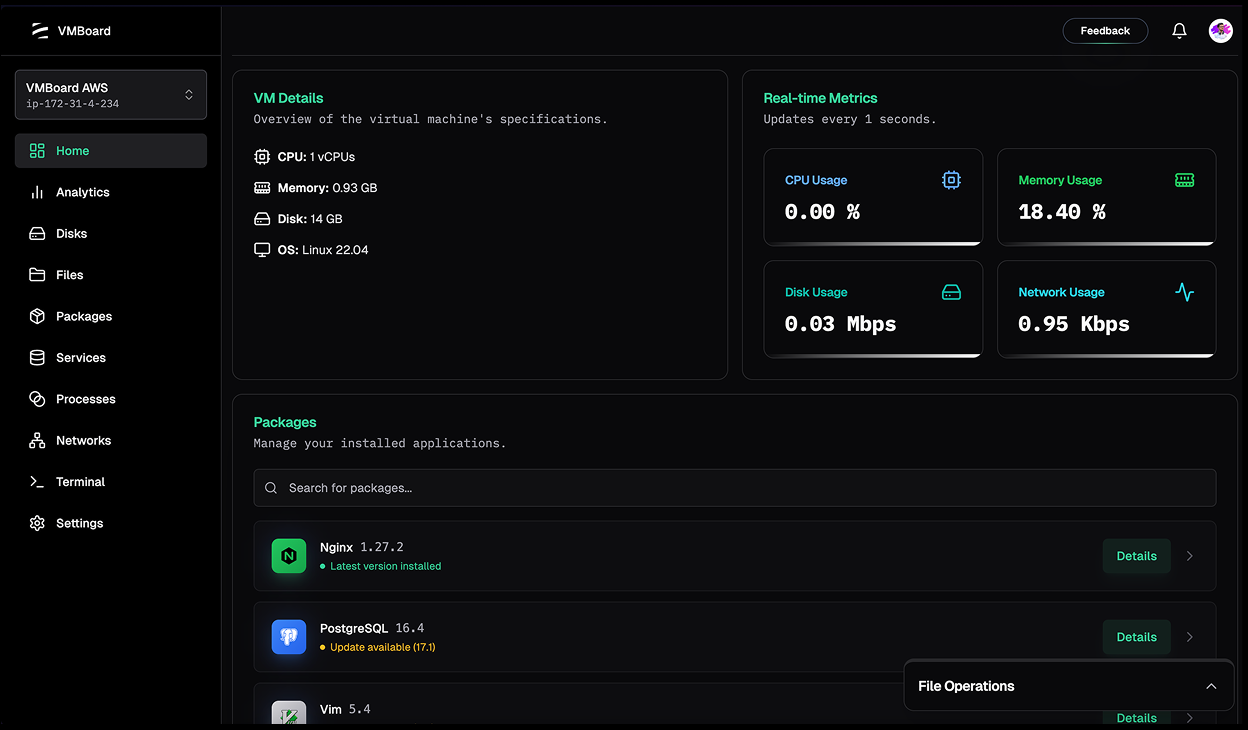Image resolution: width=1248 pixels, height=730 pixels.
Task: Click the Disk Usage drive icon
Action: click(x=951, y=292)
